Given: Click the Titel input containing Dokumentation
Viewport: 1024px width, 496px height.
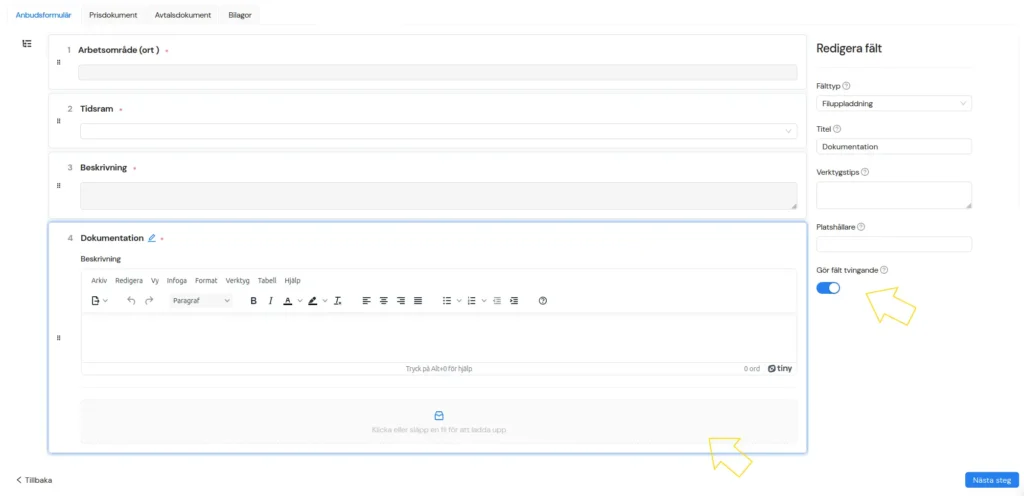Looking at the screenshot, I should point(894,146).
